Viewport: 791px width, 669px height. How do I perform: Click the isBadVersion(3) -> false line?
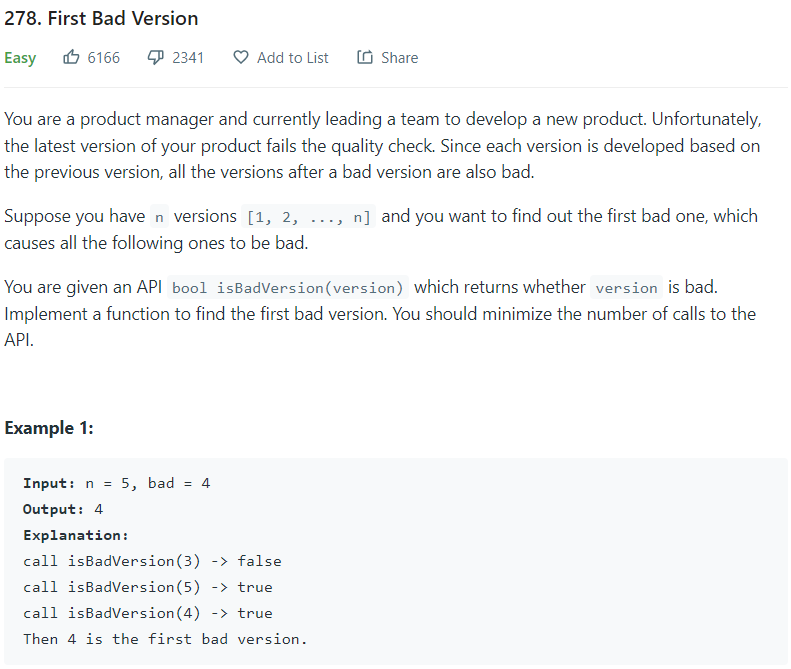[x=152, y=561]
